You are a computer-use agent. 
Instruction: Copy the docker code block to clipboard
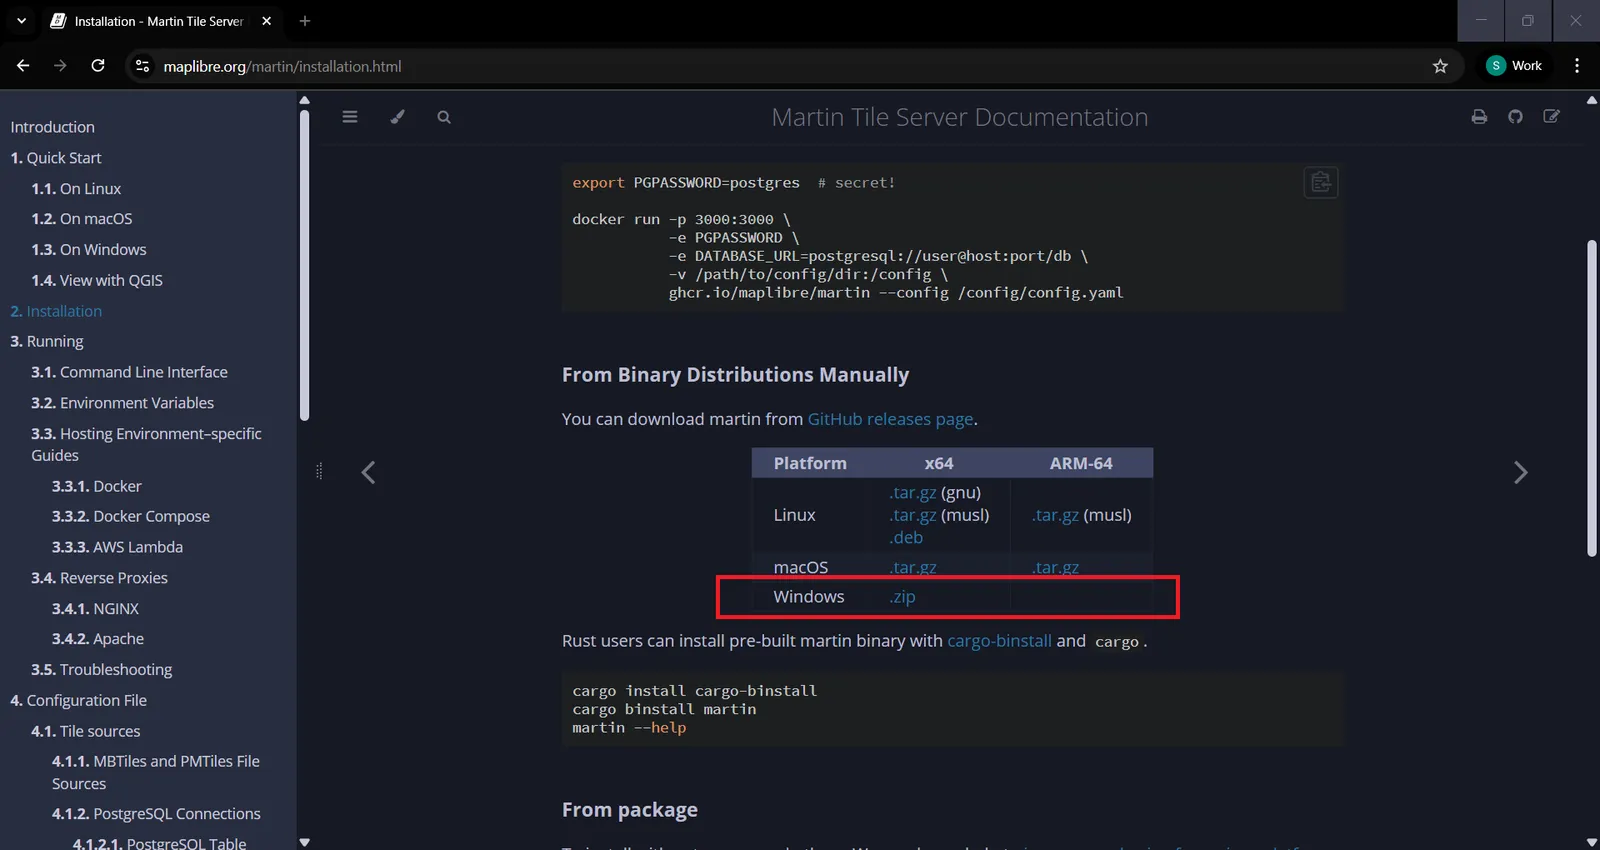click(1320, 182)
